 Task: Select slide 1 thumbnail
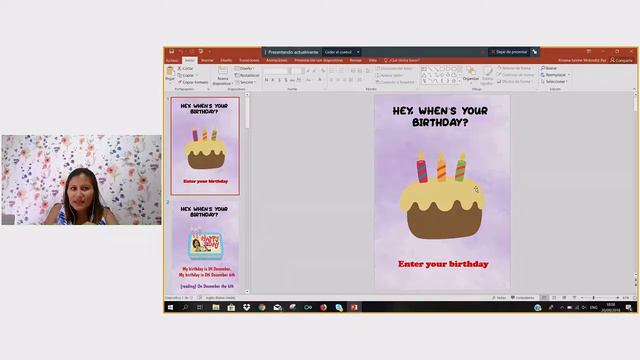point(205,146)
